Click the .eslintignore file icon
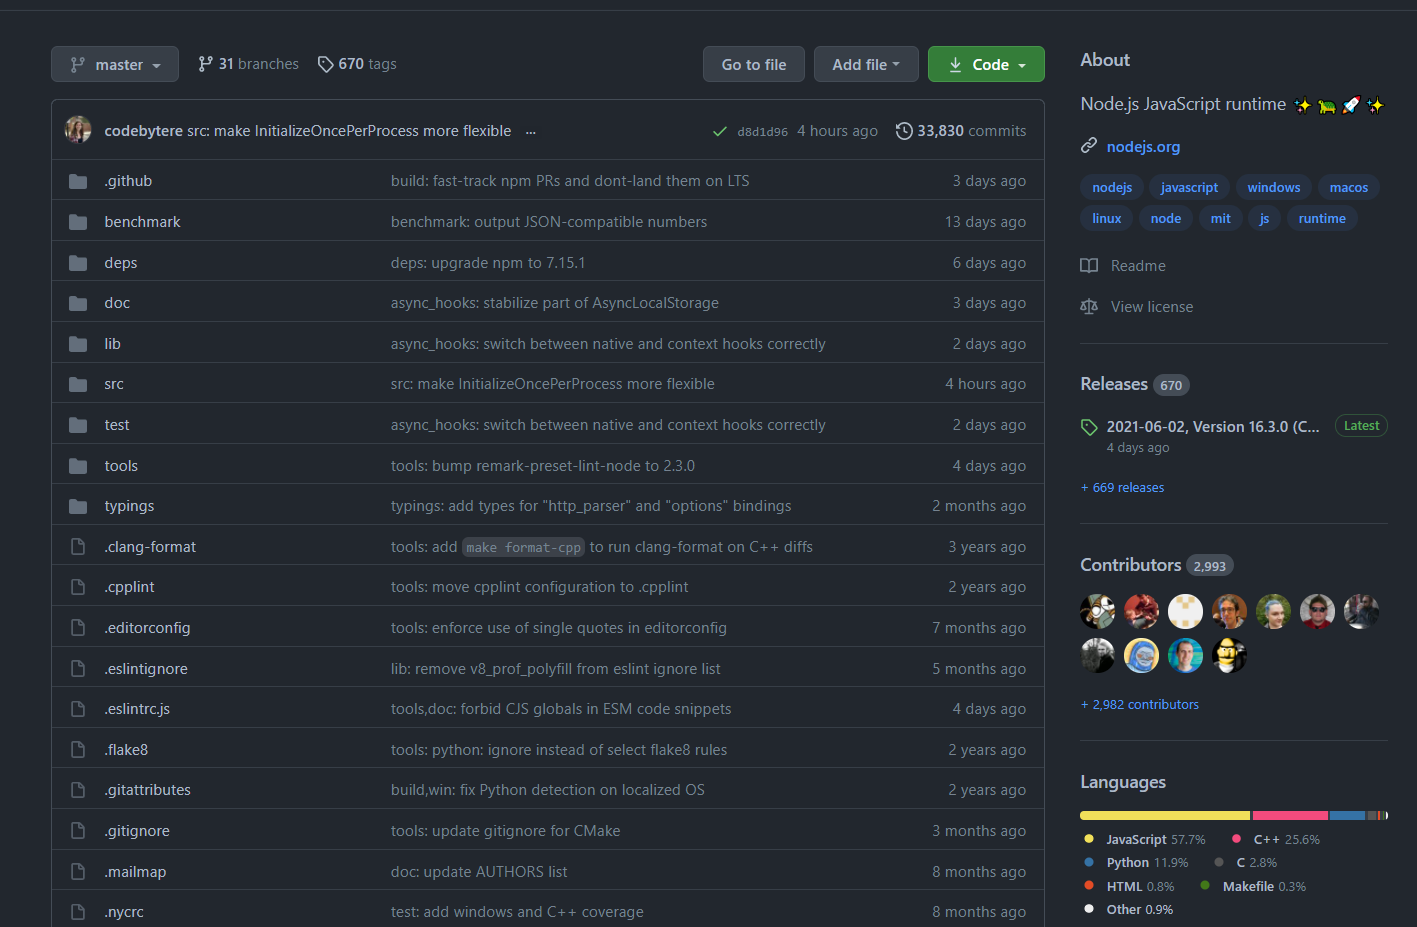 tap(78, 669)
